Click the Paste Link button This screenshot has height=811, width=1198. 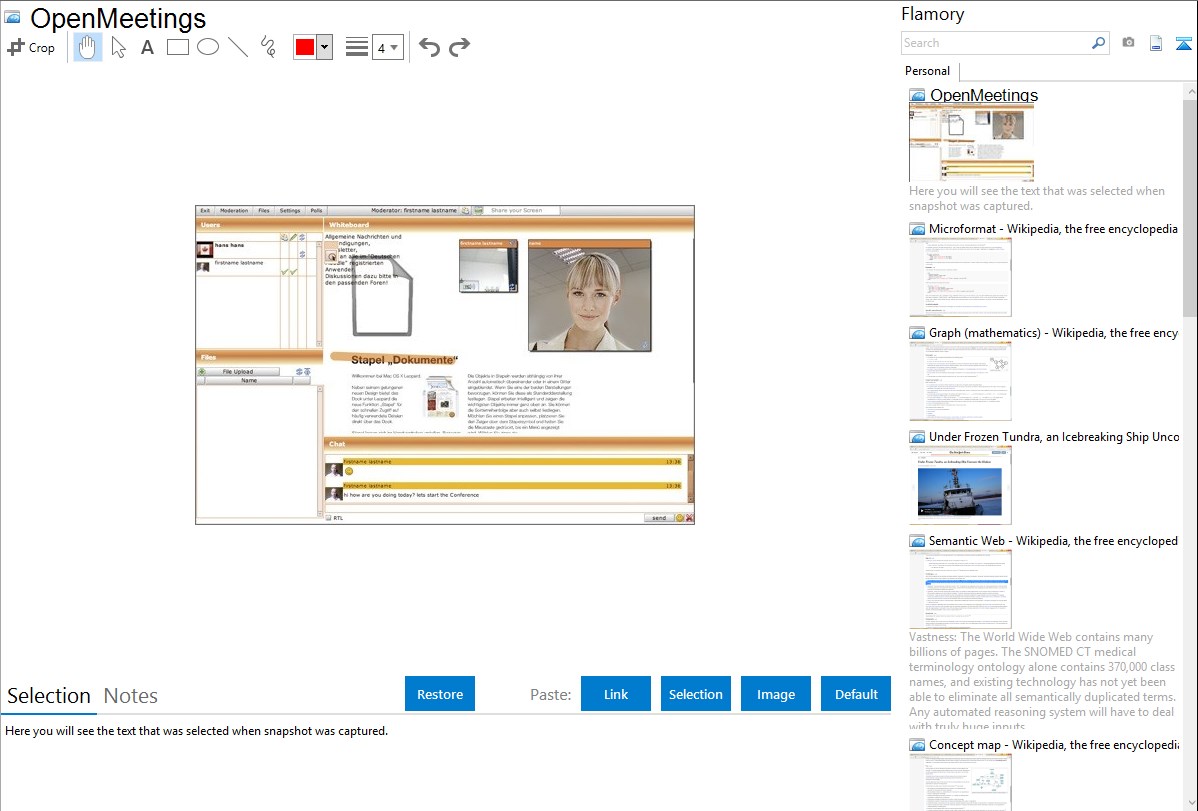coord(616,694)
